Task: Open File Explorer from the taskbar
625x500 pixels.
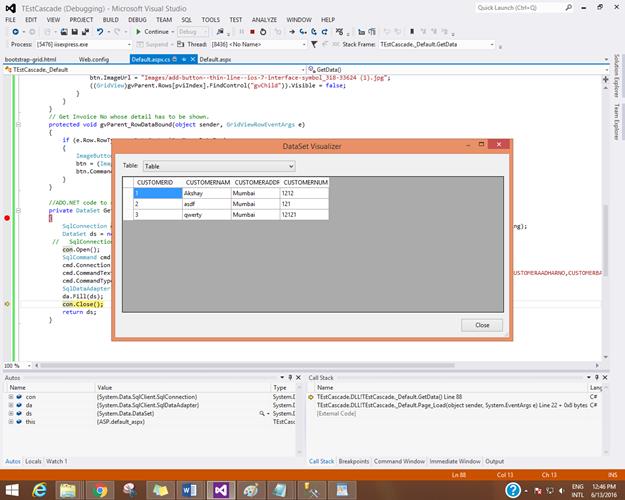Action: point(67,488)
